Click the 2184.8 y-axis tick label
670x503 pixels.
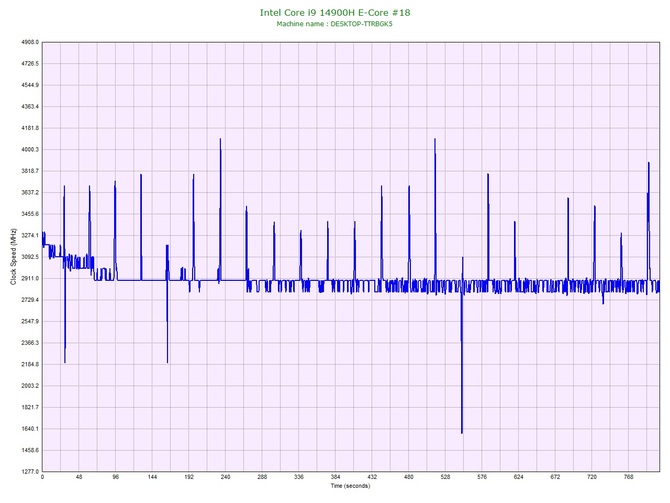tap(30, 365)
